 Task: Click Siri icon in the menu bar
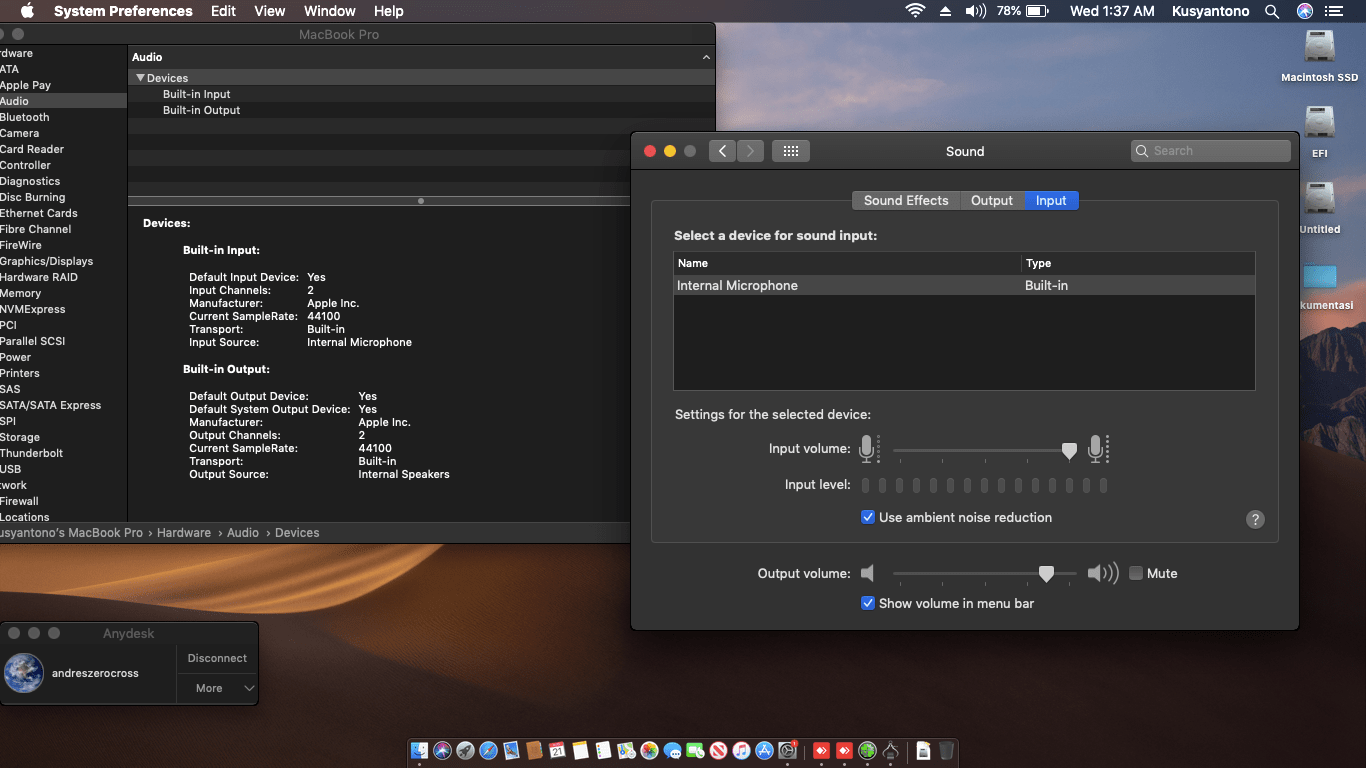[1305, 11]
